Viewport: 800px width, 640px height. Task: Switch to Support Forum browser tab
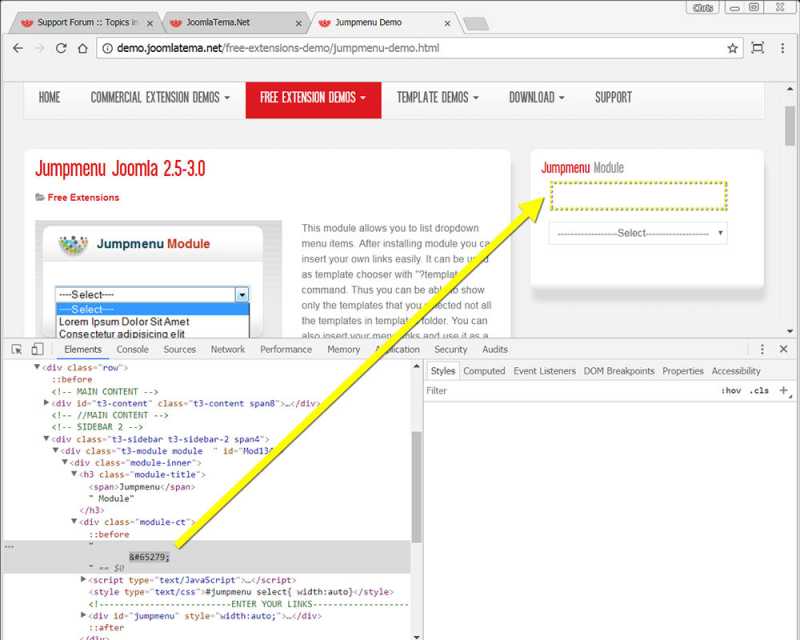[88, 22]
